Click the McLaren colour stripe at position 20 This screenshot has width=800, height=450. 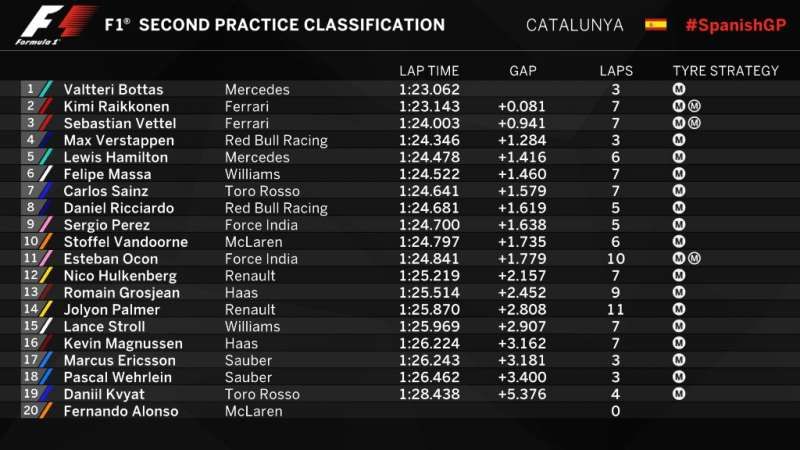point(46,411)
